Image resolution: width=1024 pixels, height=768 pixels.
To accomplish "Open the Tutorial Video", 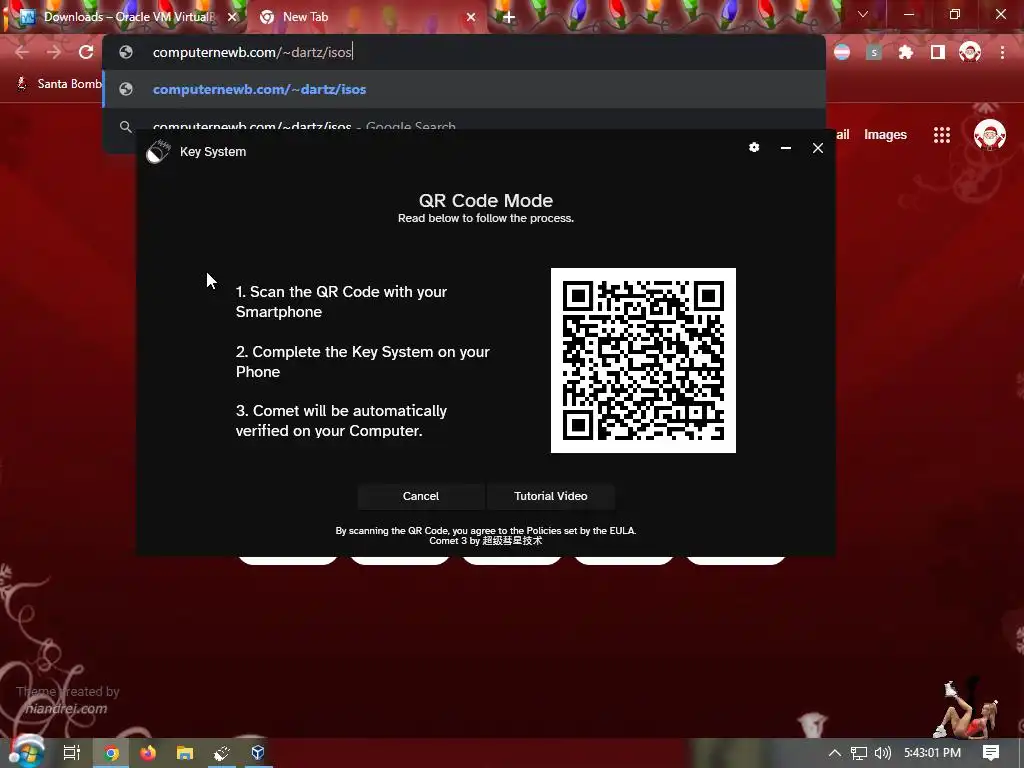I will click(551, 496).
